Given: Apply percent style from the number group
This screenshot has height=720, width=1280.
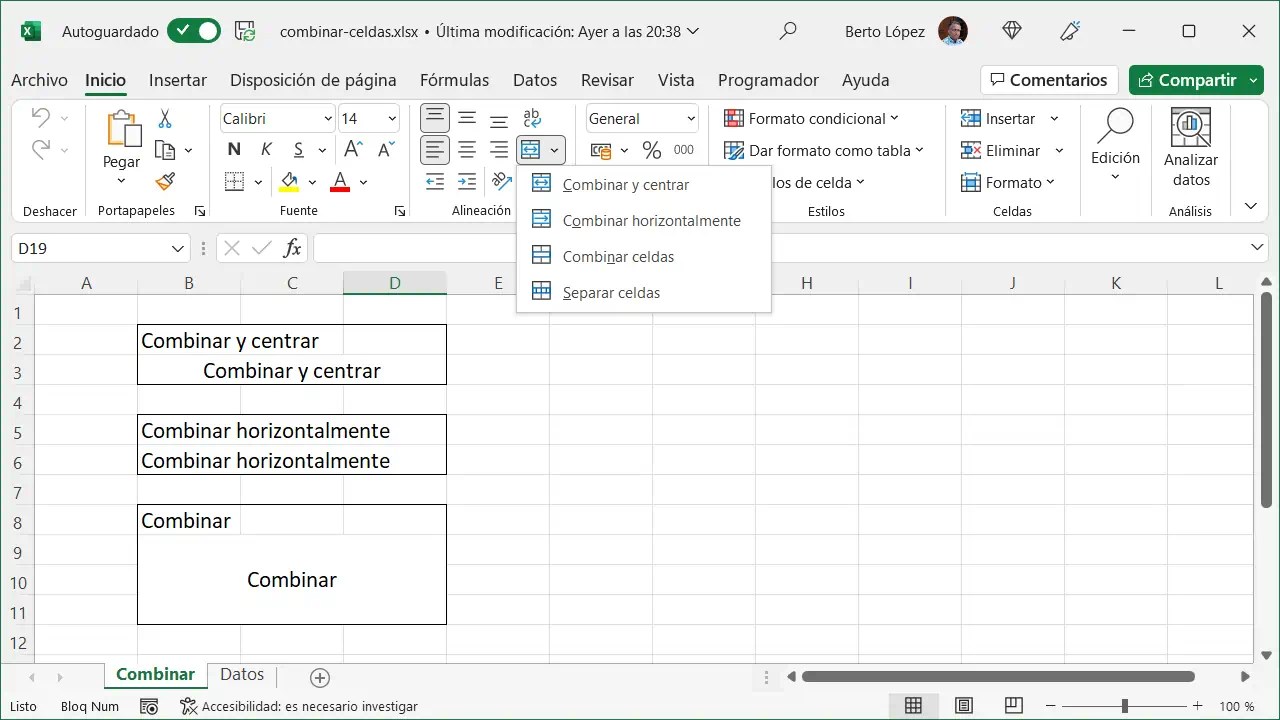Looking at the screenshot, I should coord(651,150).
